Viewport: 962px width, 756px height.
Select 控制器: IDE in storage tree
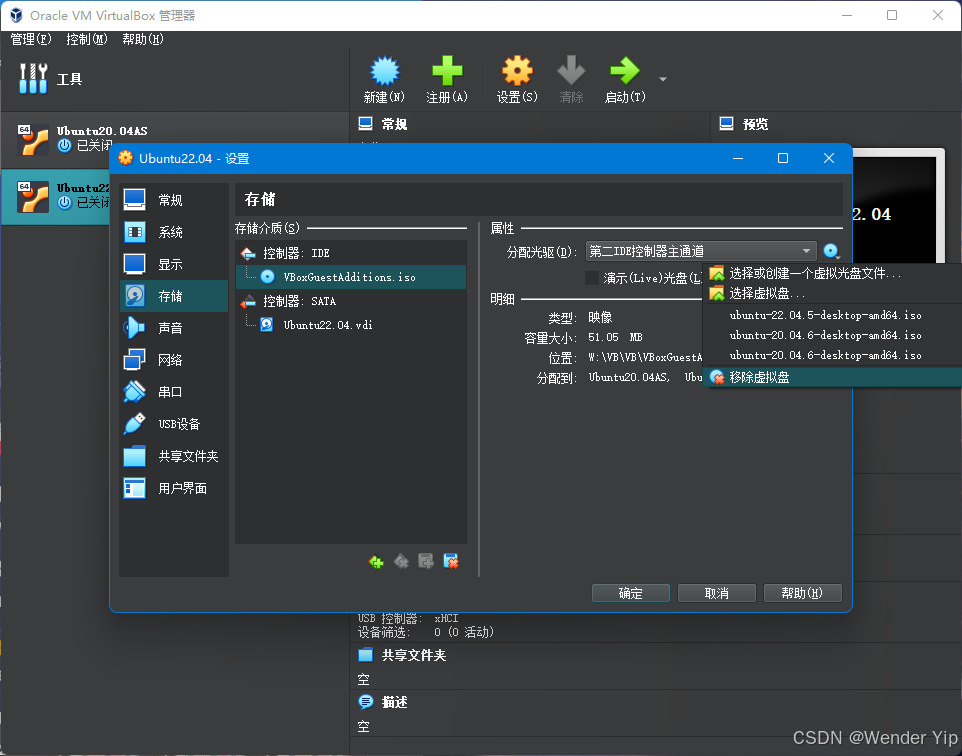tap(350, 253)
